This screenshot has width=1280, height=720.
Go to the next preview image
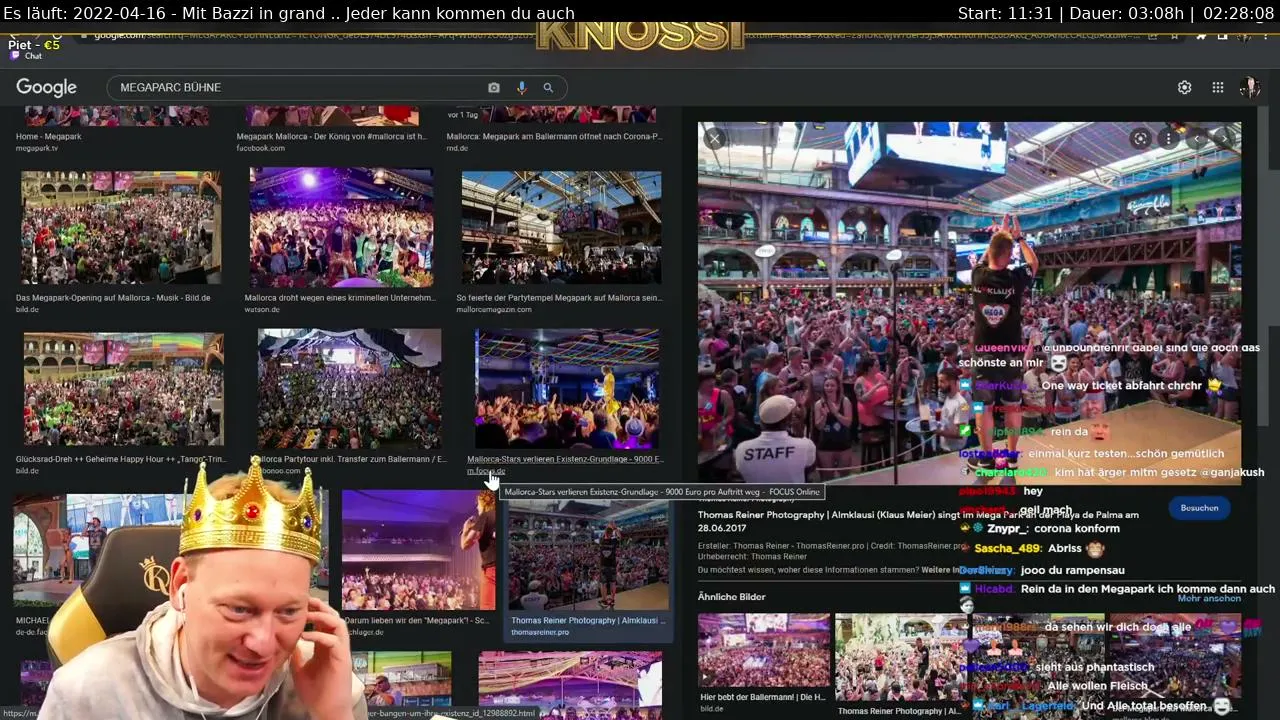[1225, 139]
